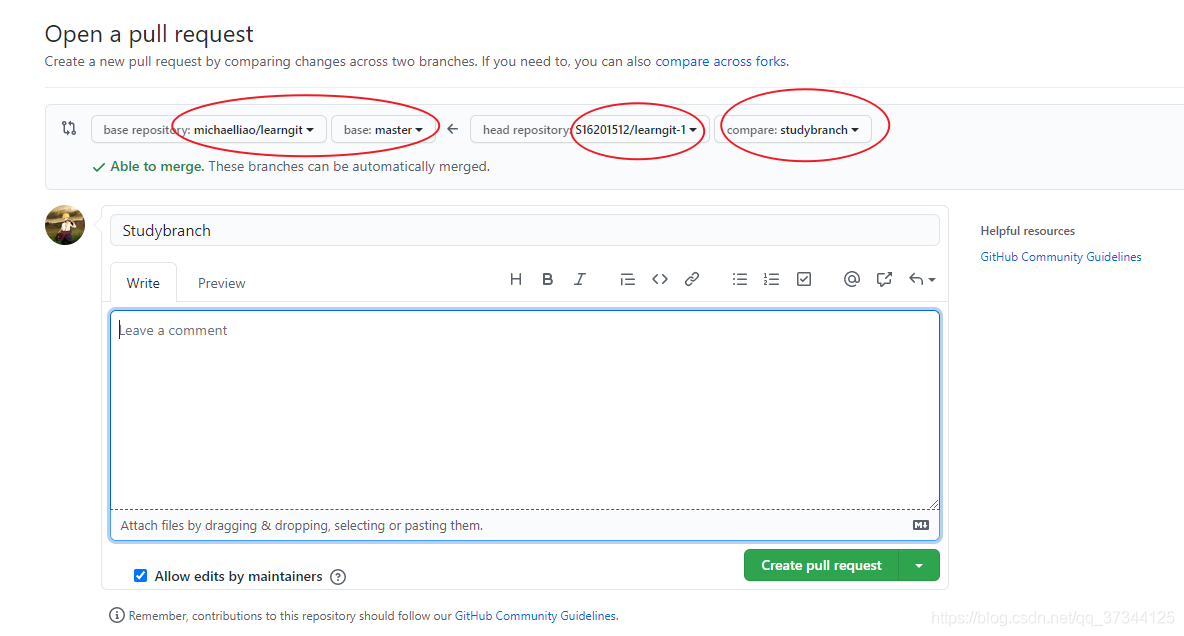
Task: Click Attach files by dragging & dropping bar
Action: tap(525, 525)
